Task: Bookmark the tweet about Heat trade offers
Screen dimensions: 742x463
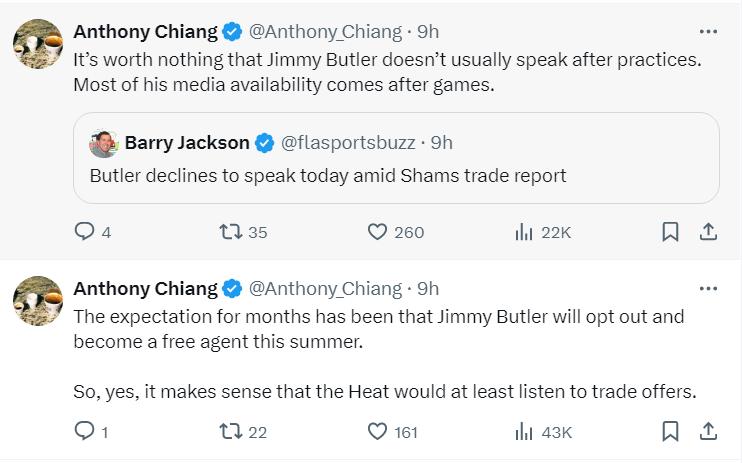Action: [671, 432]
